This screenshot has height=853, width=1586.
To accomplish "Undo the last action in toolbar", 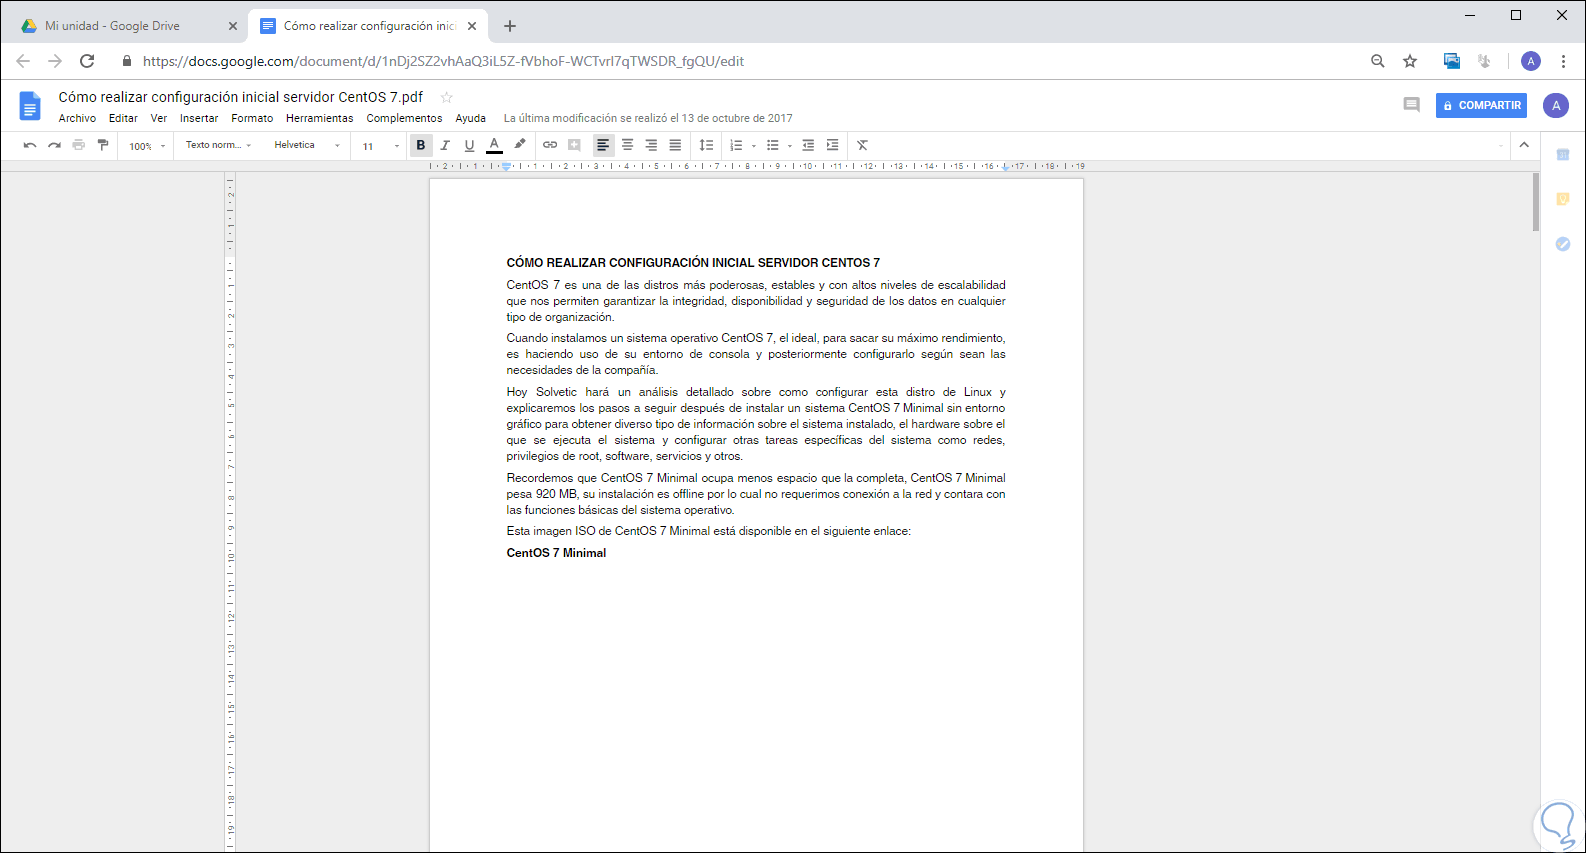I will coord(30,145).
